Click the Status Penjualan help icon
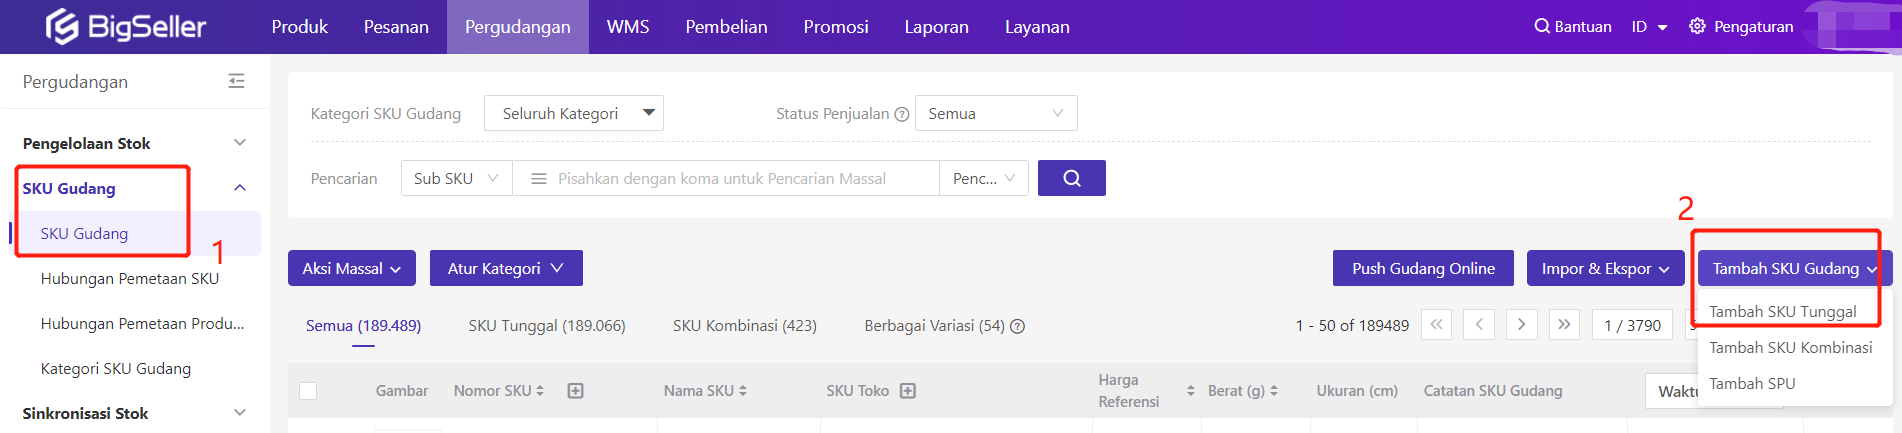 (x=901, y=114)
